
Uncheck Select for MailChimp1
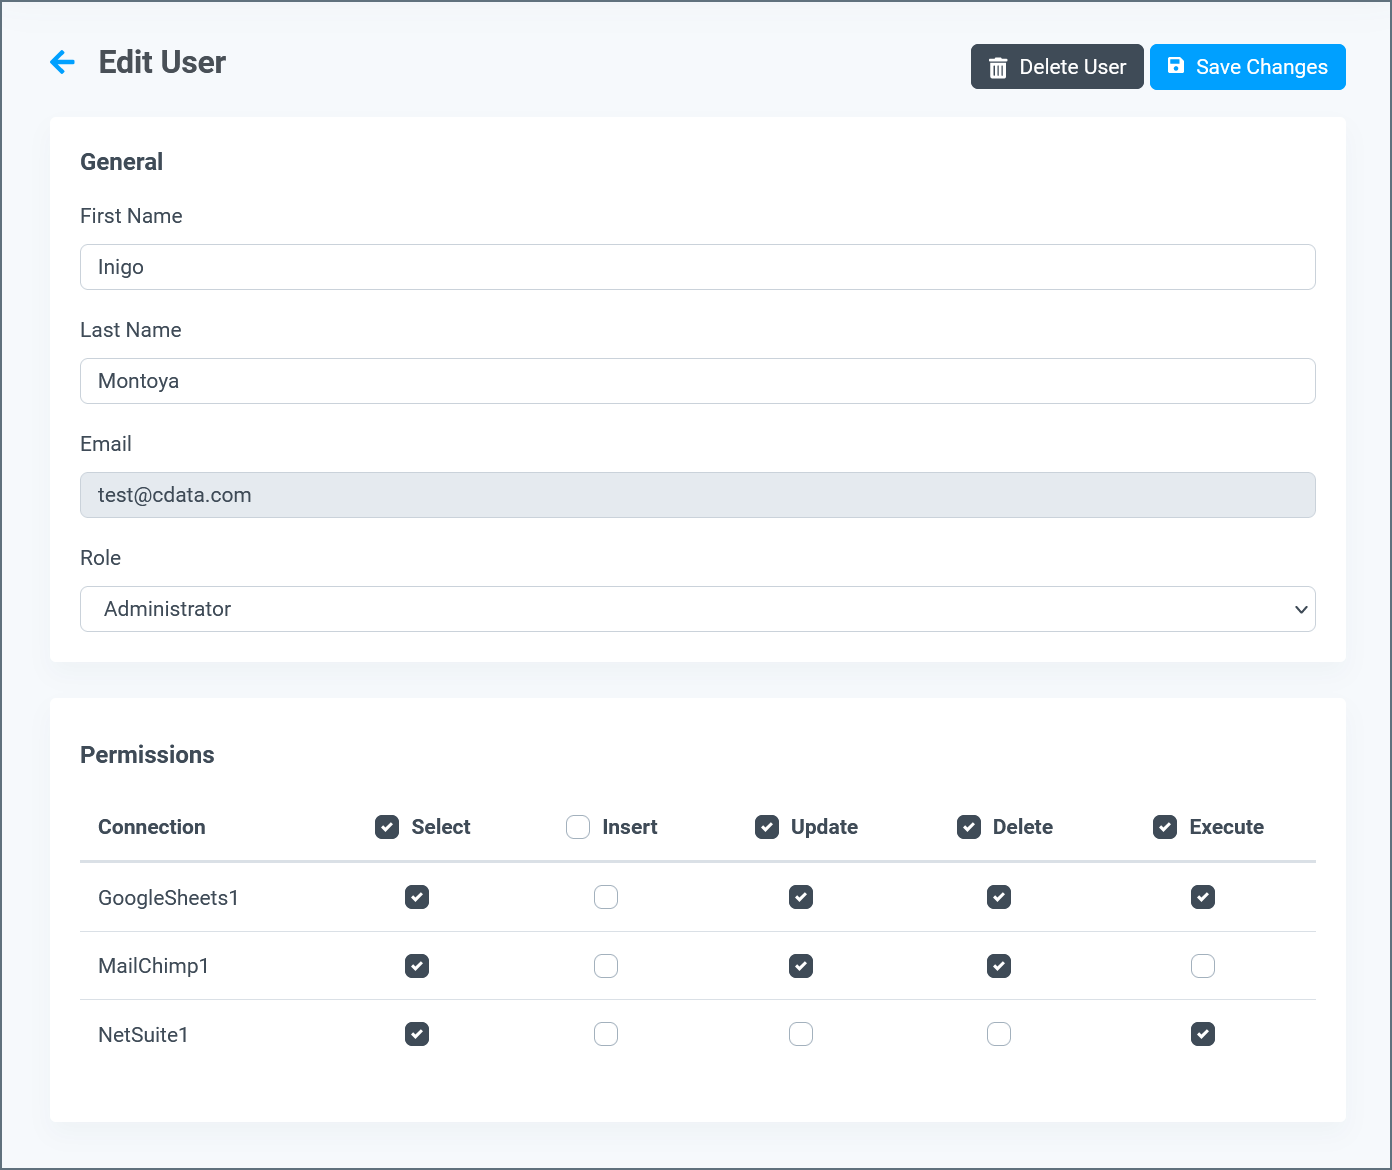tap(417, 966)
